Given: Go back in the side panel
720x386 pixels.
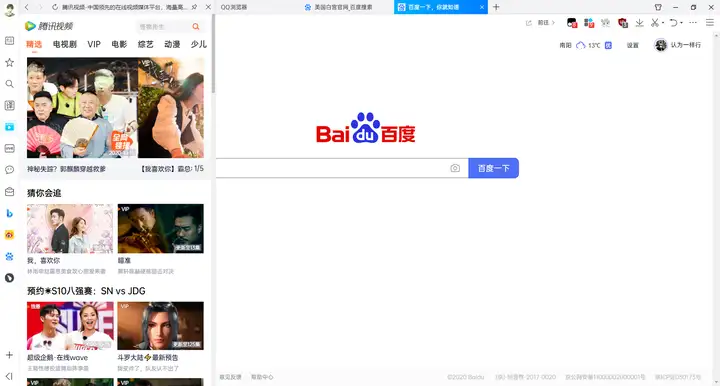Looking at the screenshot, I should [27, 7].
